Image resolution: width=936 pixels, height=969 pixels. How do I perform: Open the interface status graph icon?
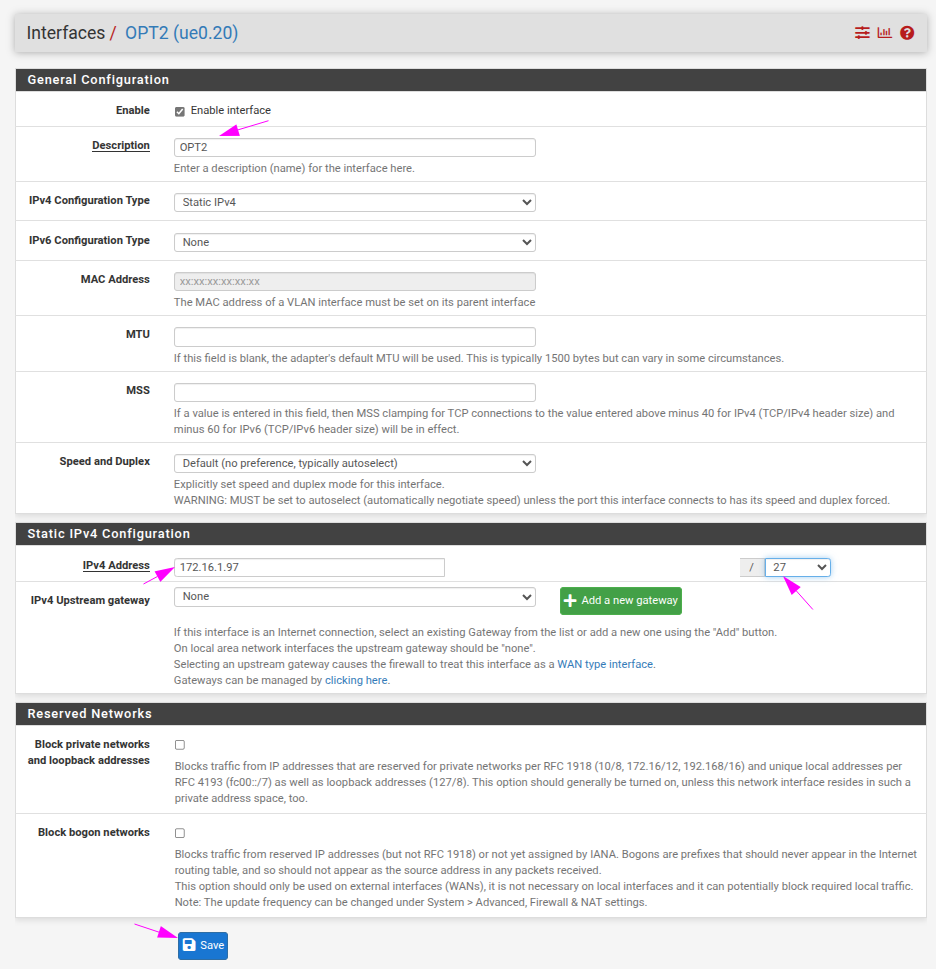pyautogui.click(x=884, y=33)
